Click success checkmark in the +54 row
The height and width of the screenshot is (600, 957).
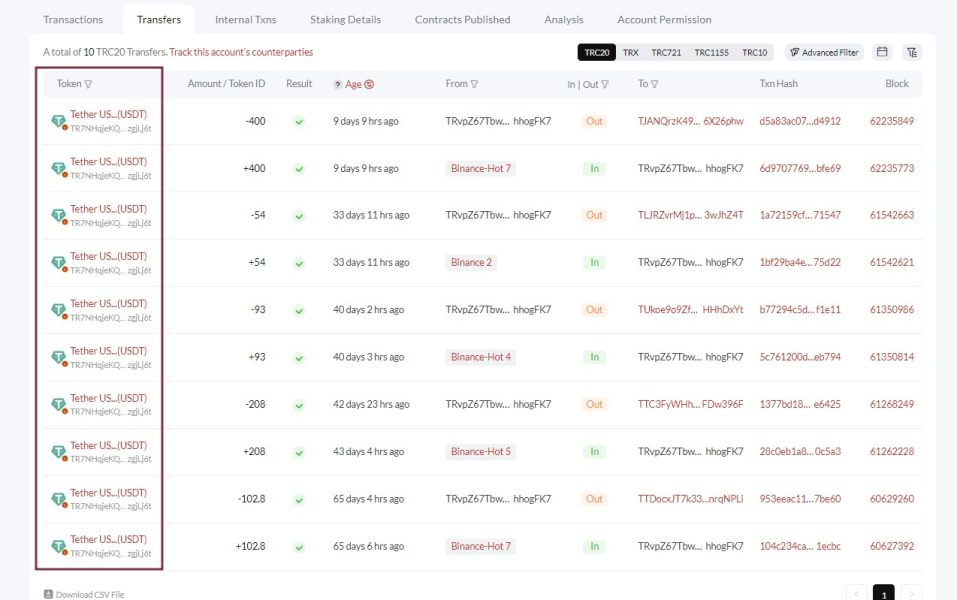point(299,264)
